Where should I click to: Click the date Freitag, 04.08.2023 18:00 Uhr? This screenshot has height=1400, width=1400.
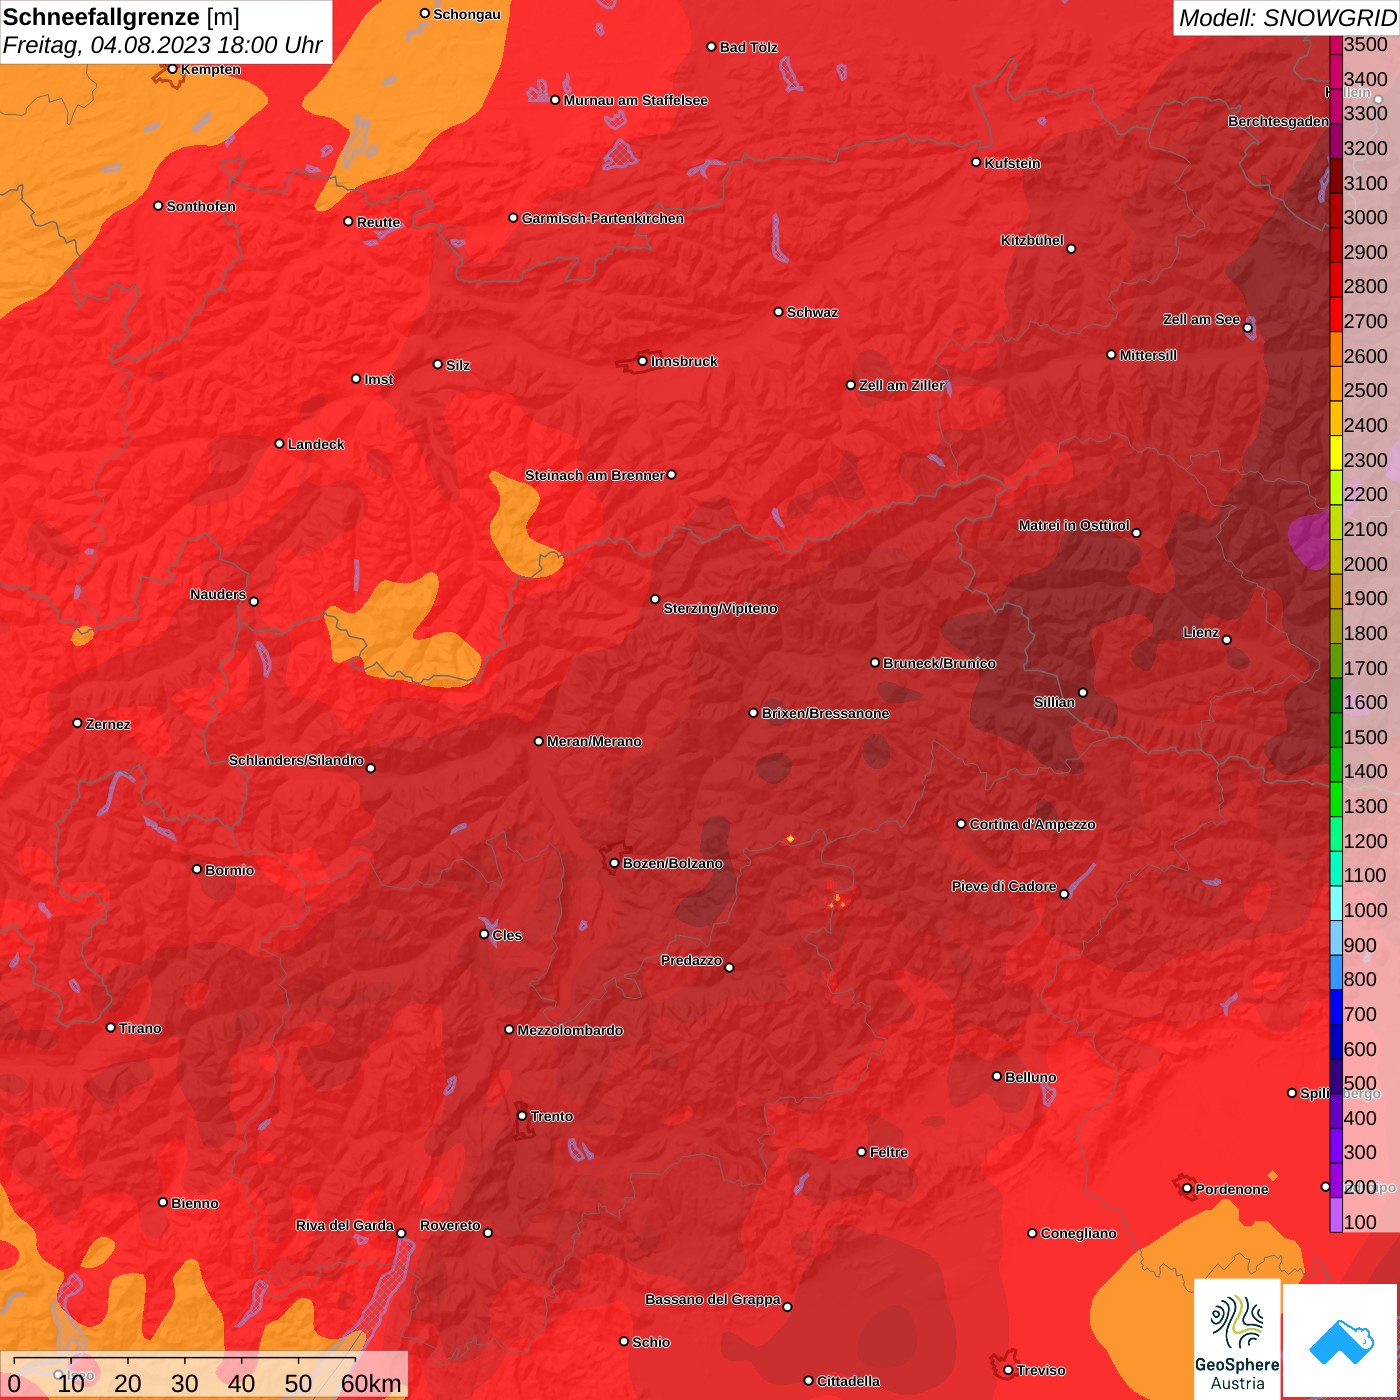click(x=163, y=46)
